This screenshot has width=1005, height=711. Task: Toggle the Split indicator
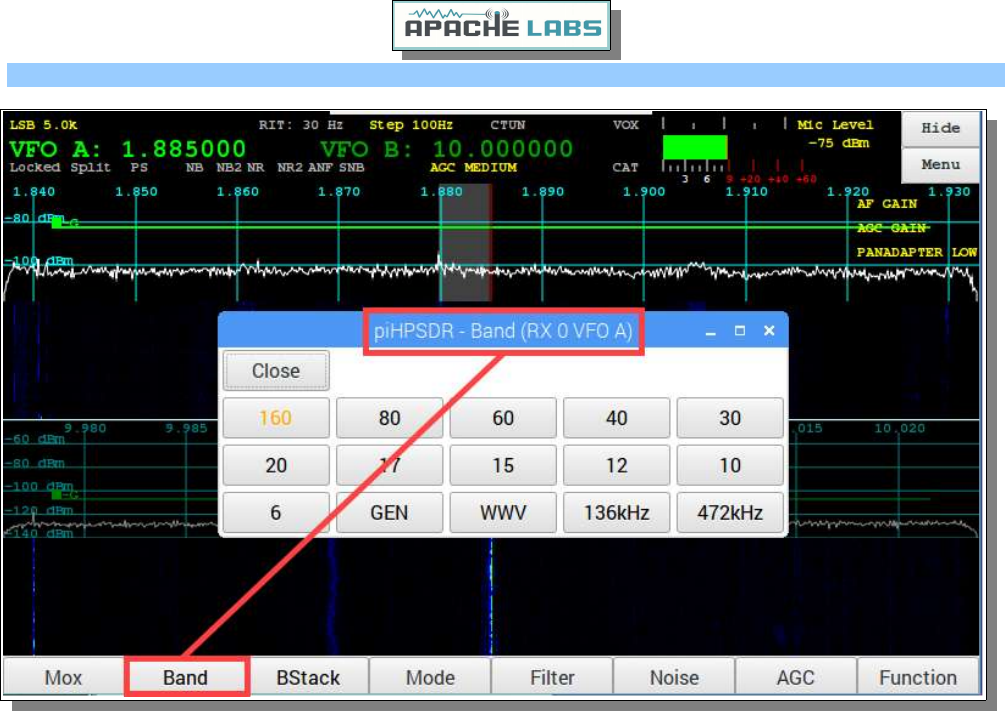pyautogui.click(x=90, y=167)
